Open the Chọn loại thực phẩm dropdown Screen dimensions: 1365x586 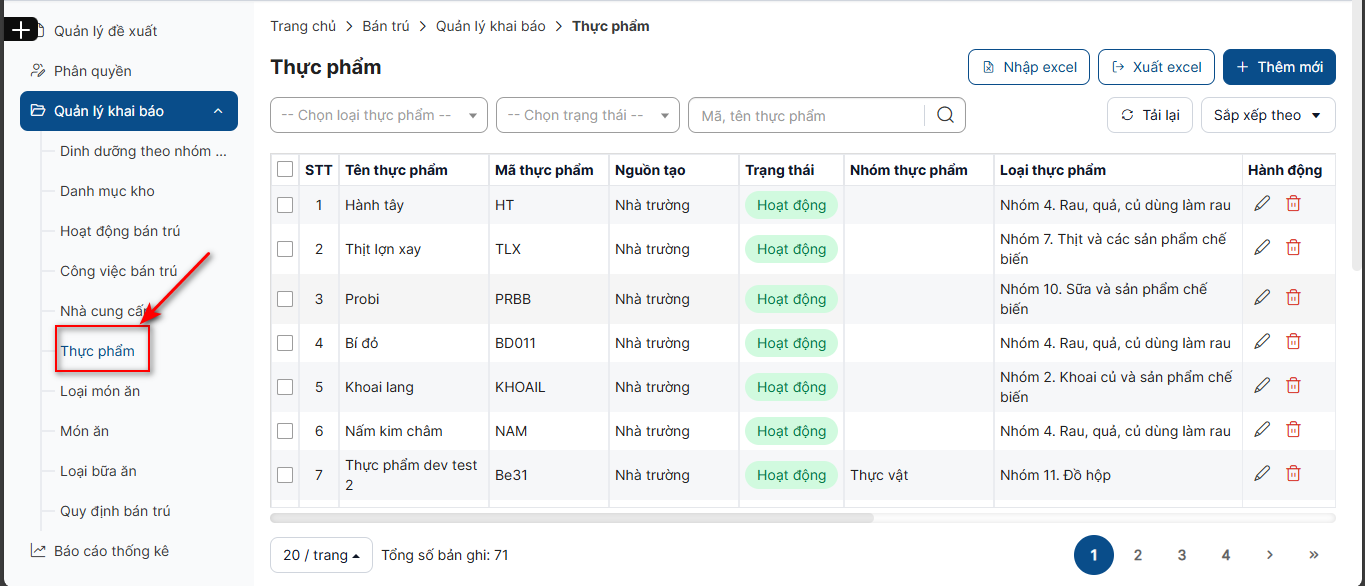(x=379, y=115)
